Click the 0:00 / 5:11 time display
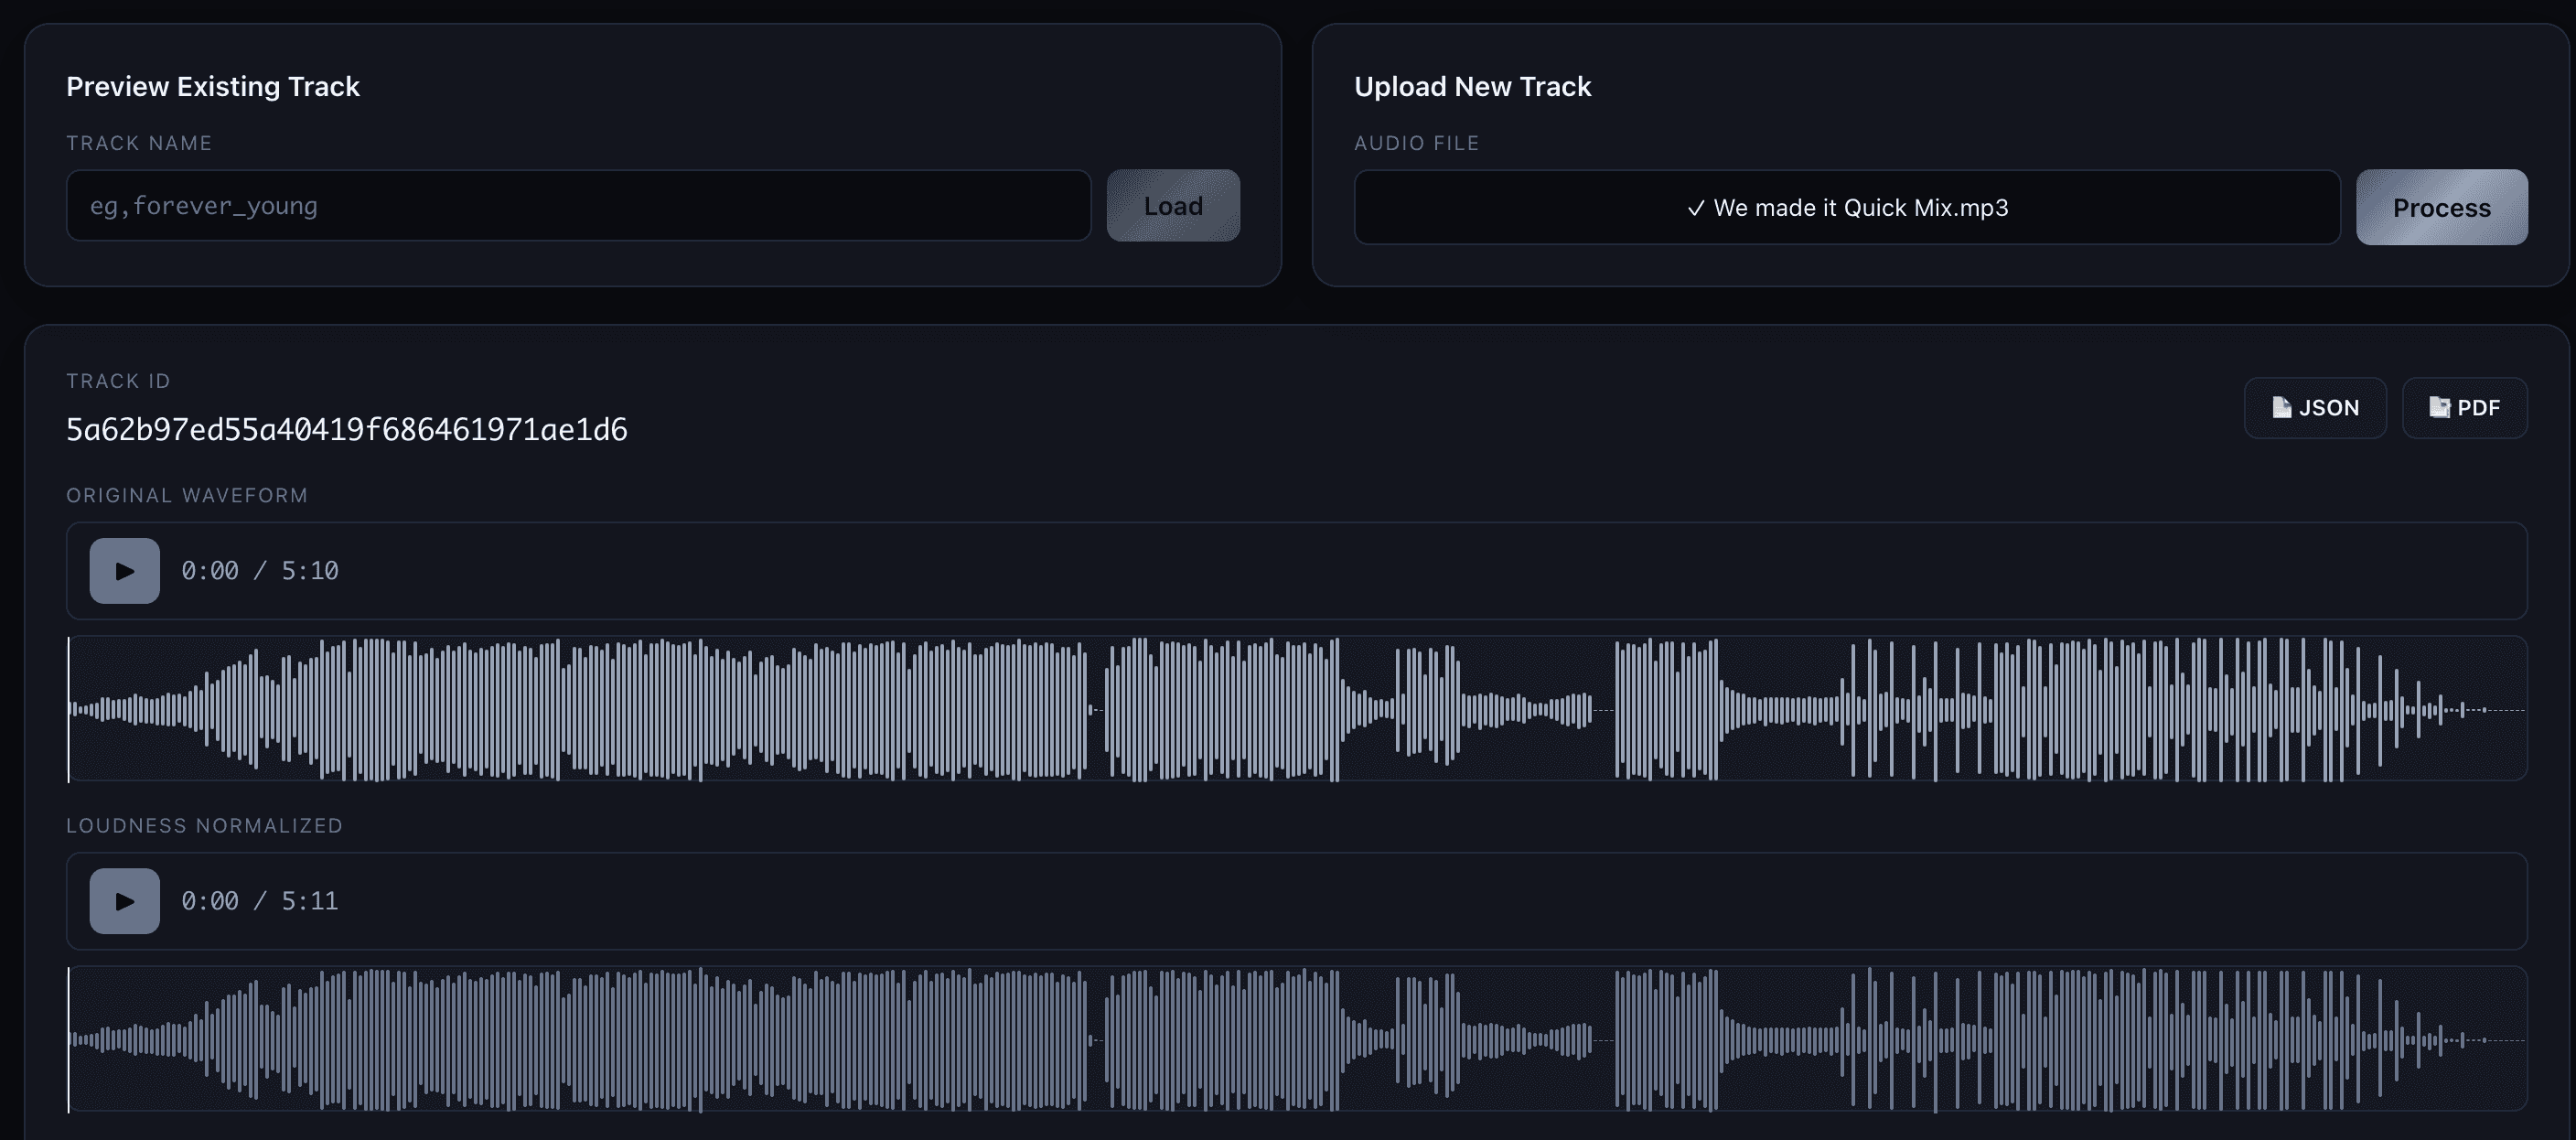Viewport: 2576px width, 1140px height. click(x=259, y=901)
